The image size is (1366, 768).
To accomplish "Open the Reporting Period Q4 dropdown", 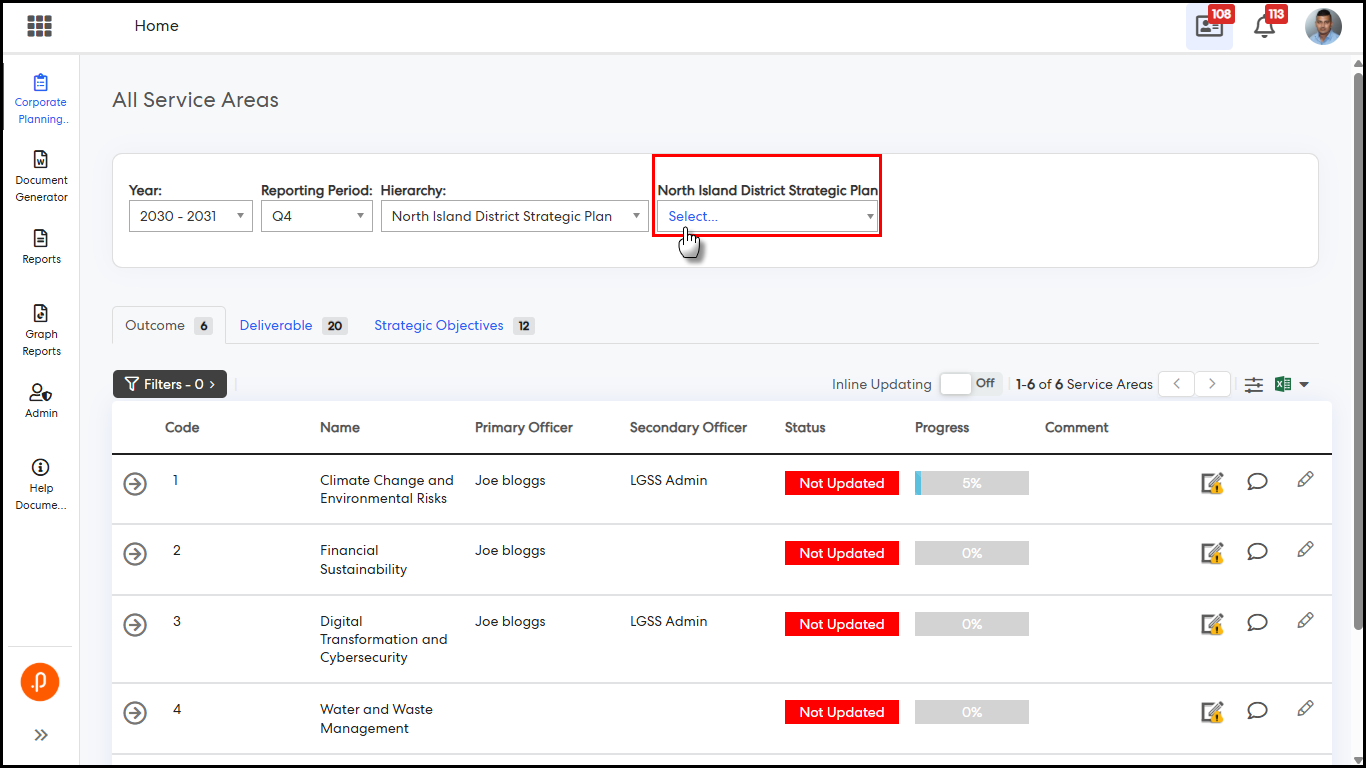I will point(316,216).
